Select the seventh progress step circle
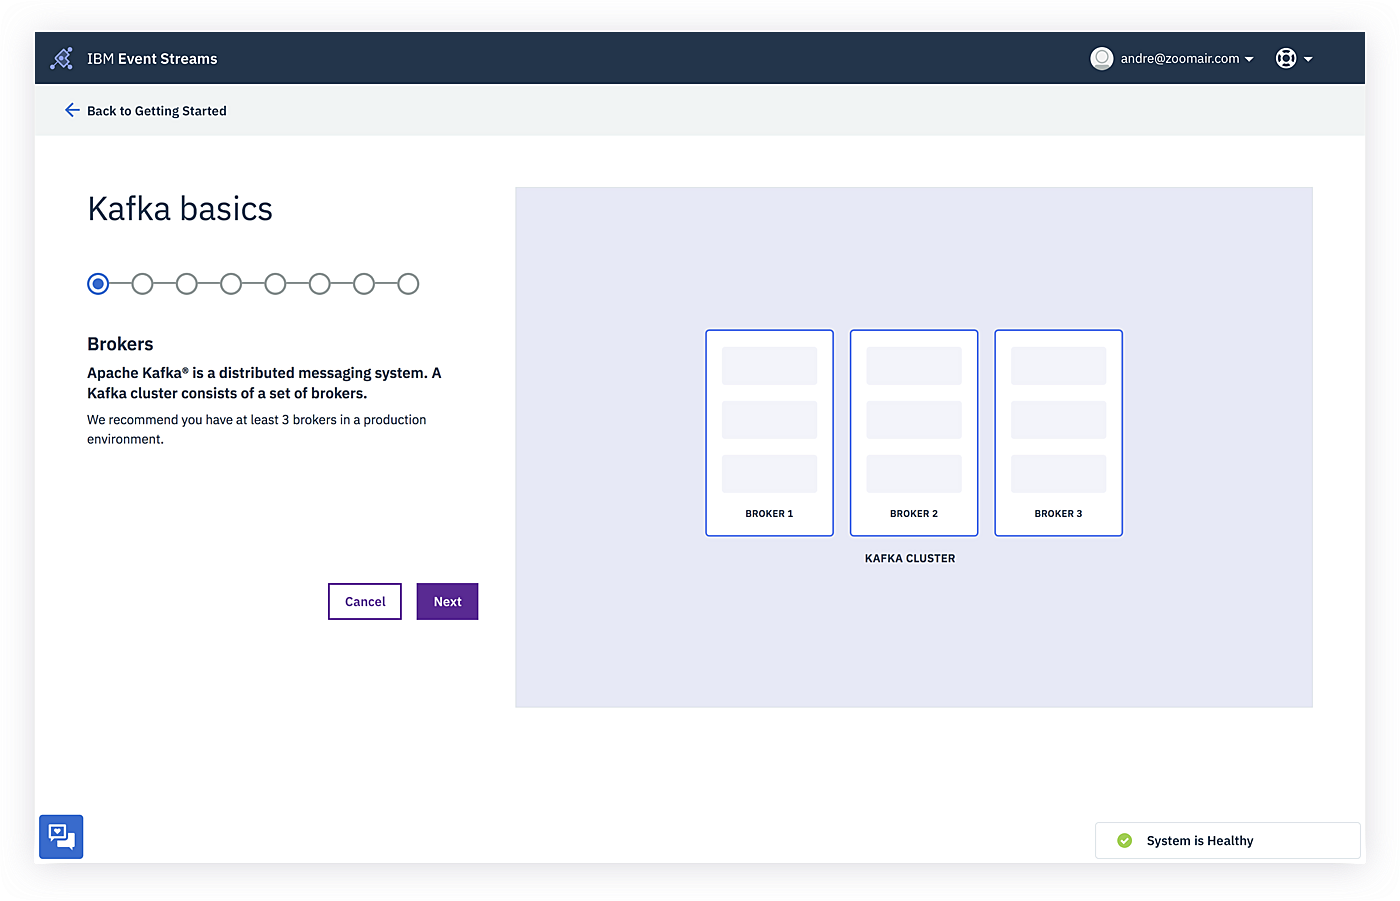The image size is (1400, 901). [x=364, y=284]
